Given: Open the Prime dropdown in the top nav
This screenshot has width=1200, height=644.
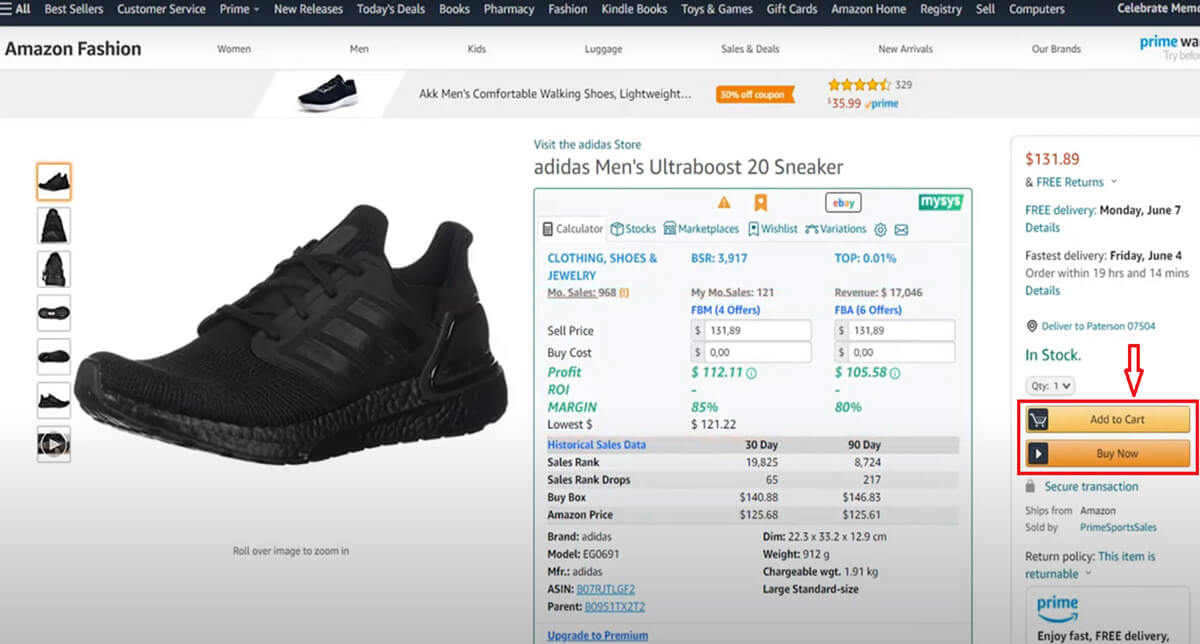Looking at the screenshot, I should [x=238, y=9].
